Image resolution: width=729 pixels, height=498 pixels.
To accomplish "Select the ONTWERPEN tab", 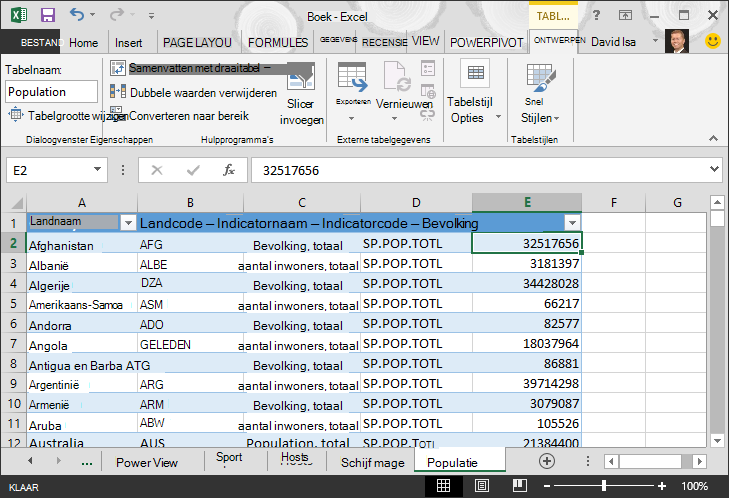I will pyautogui.click(x=559, y=40).
